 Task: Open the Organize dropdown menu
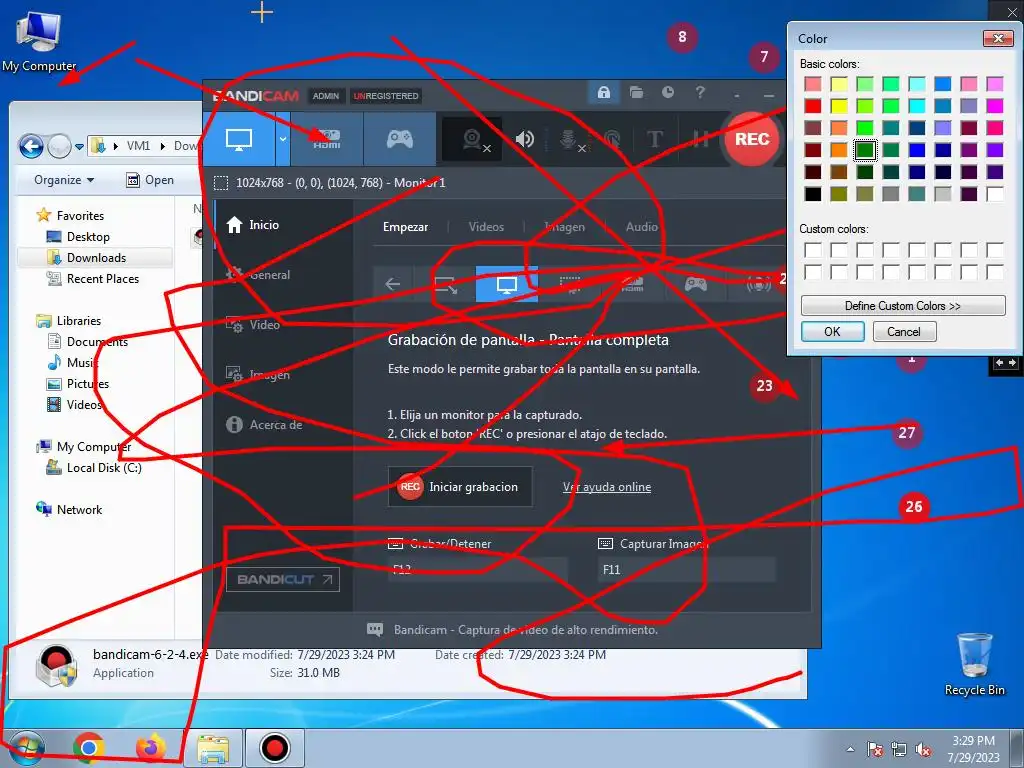point(64,180)
